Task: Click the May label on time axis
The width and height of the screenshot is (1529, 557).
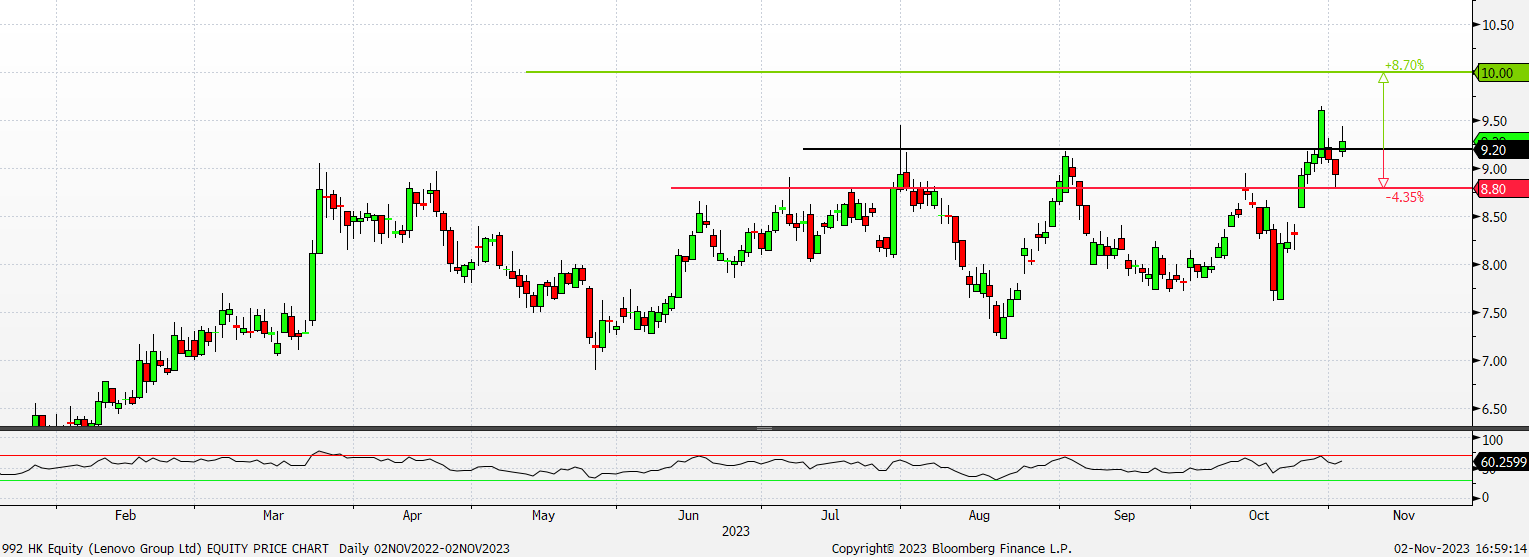Action: tap(543, 516)
